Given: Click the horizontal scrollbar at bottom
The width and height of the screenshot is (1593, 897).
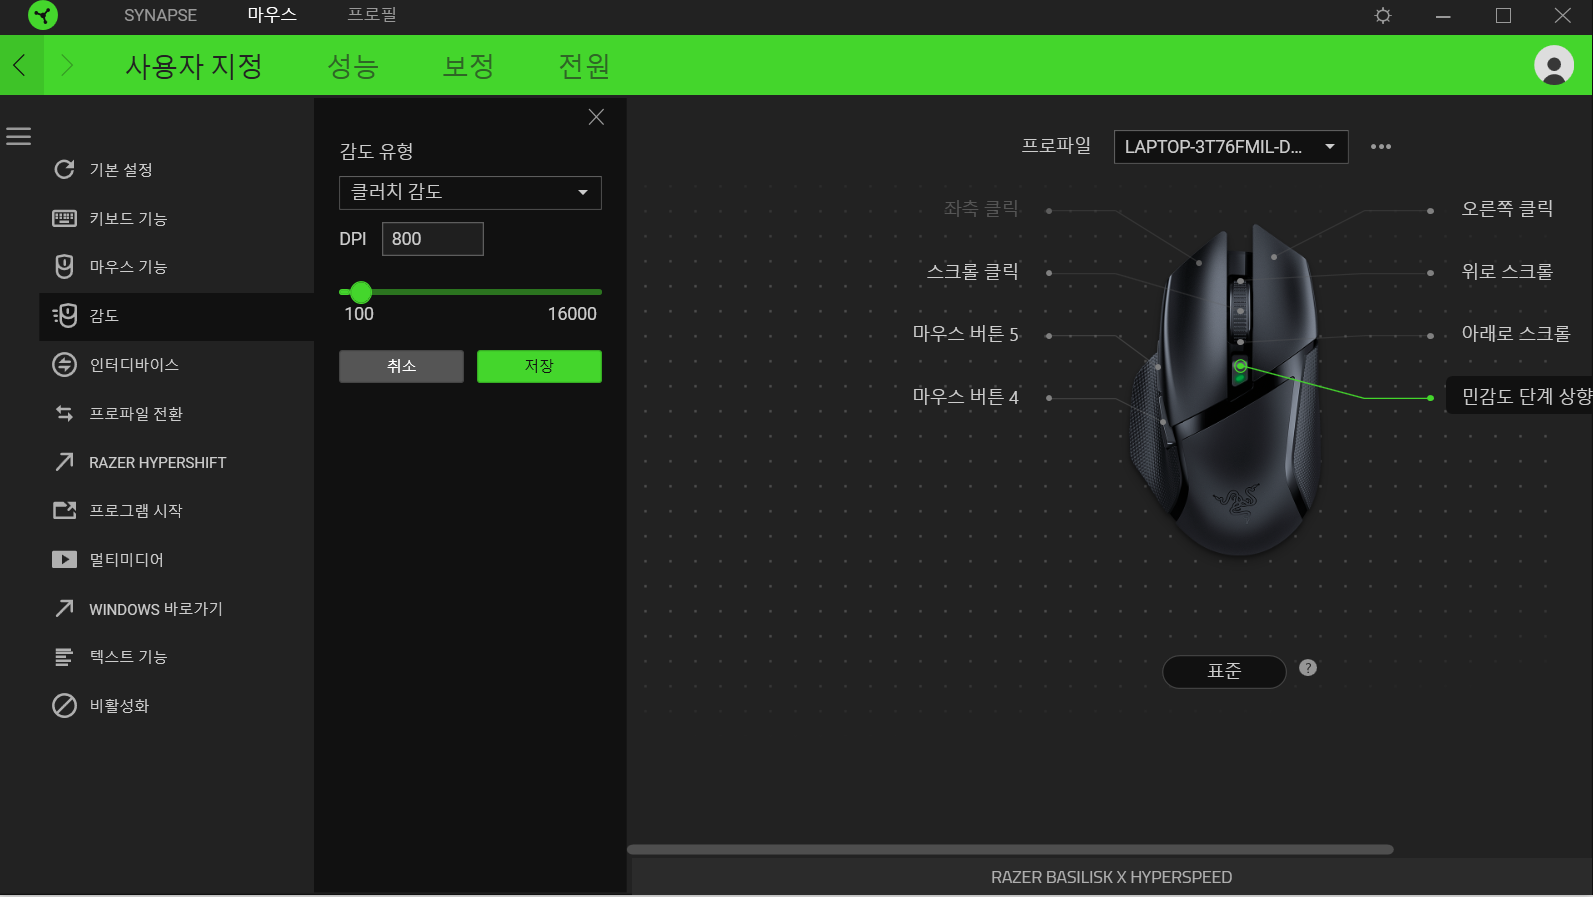Looking at the screenshot, I should click(x=1010, y=849).
